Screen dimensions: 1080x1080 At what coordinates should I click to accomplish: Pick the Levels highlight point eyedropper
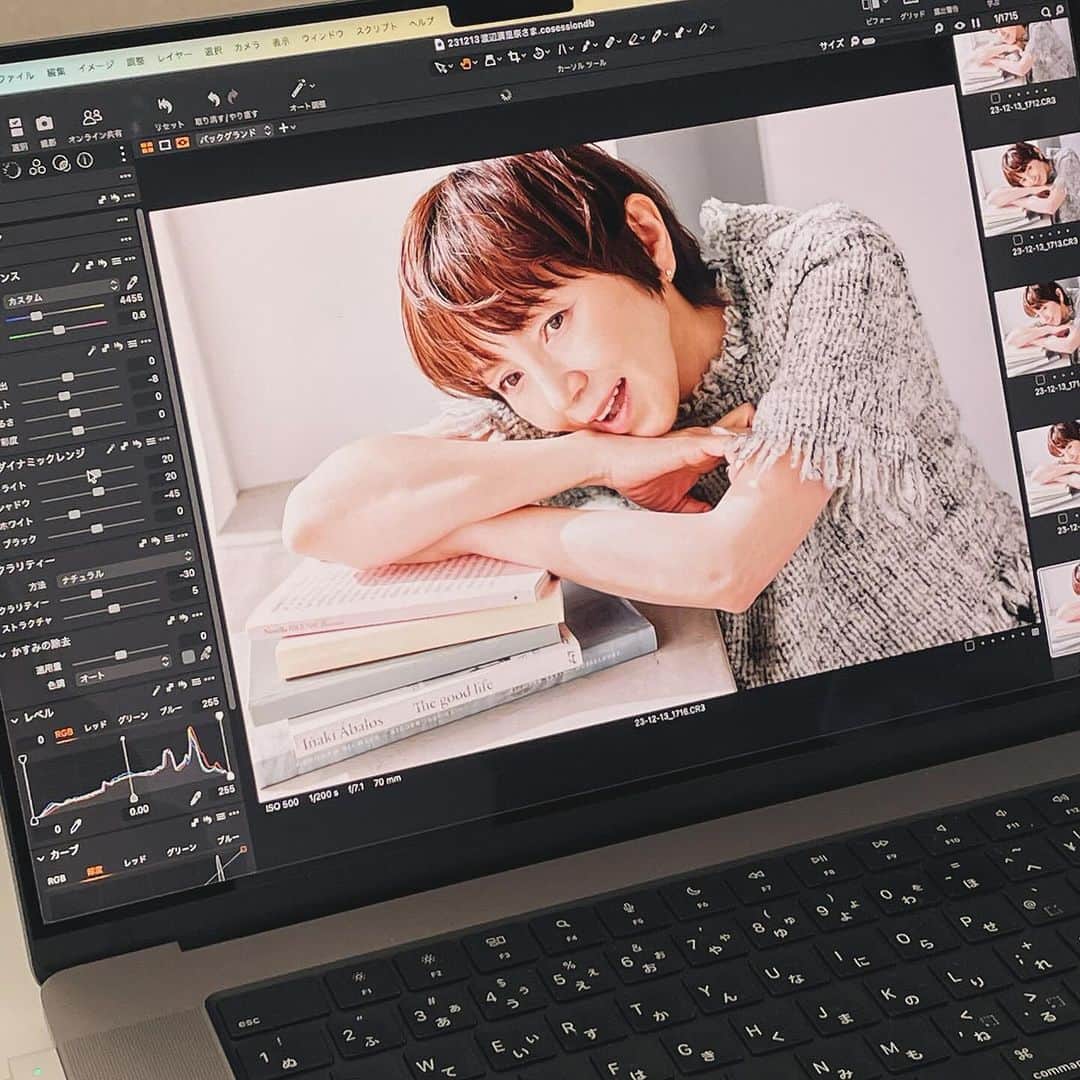(196, 798)
